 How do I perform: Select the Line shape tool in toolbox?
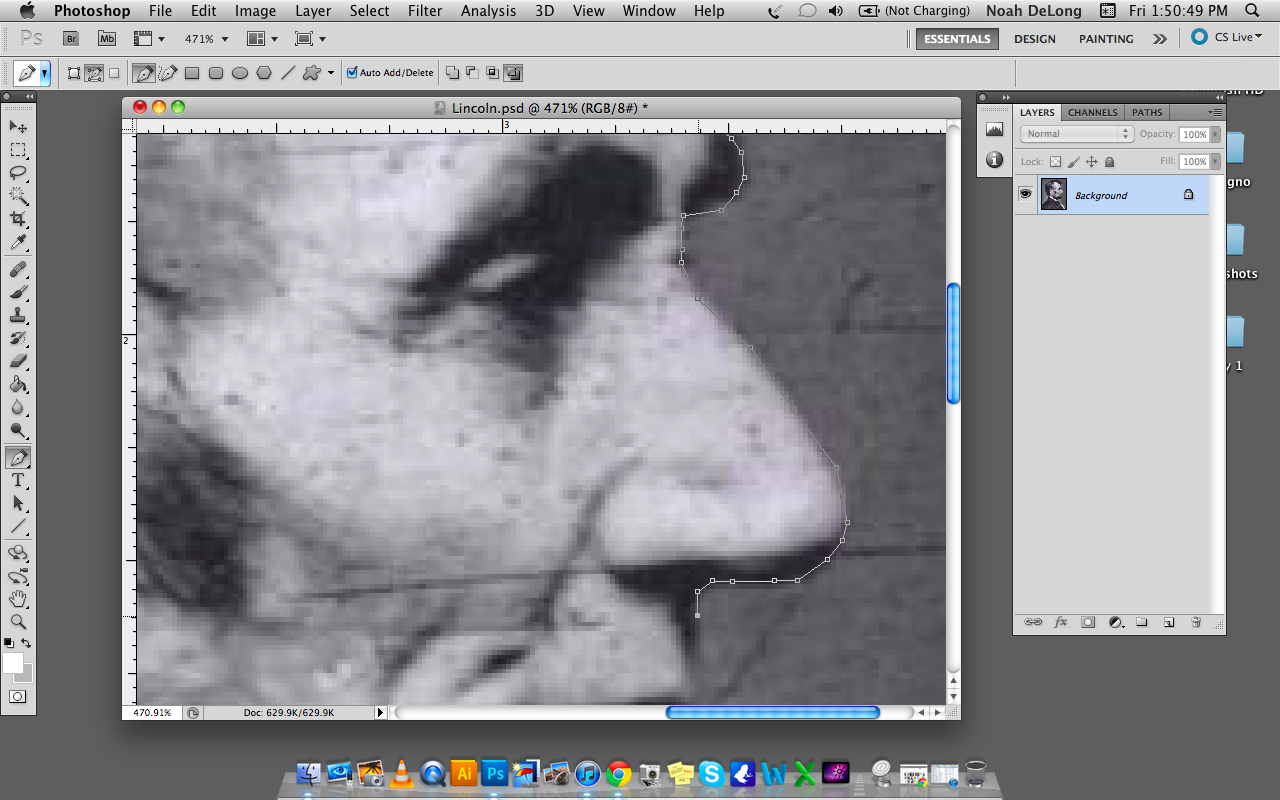(18, 527)
